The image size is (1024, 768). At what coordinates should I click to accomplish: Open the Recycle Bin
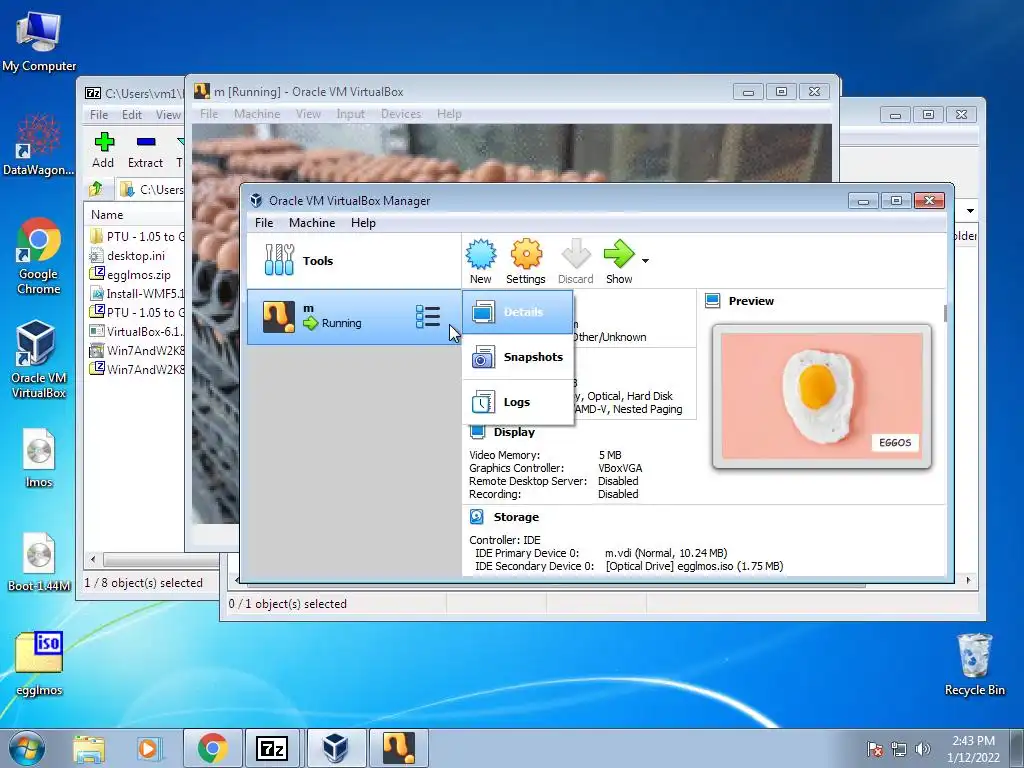974,664
